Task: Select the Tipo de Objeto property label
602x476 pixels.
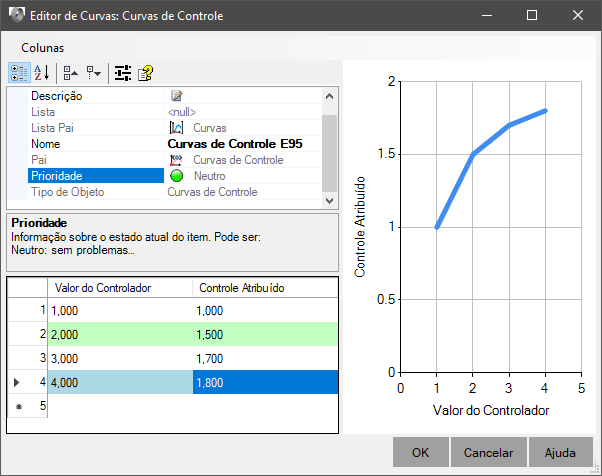Action: pos(68,192)
